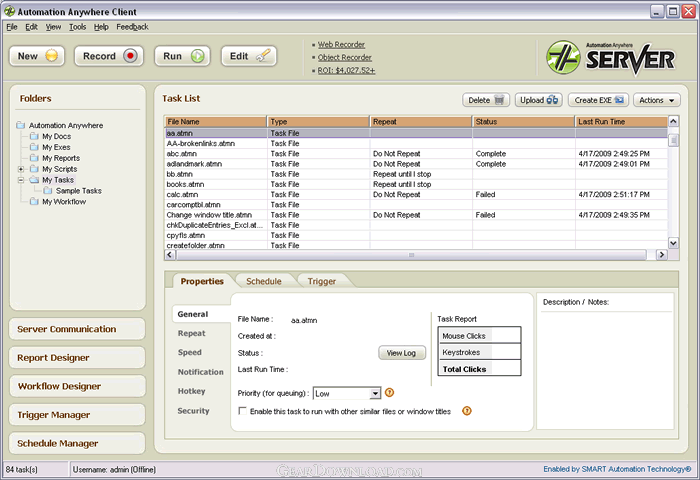Open the Edit menu
Screen dimensions: 700x480
coord(31,27)
